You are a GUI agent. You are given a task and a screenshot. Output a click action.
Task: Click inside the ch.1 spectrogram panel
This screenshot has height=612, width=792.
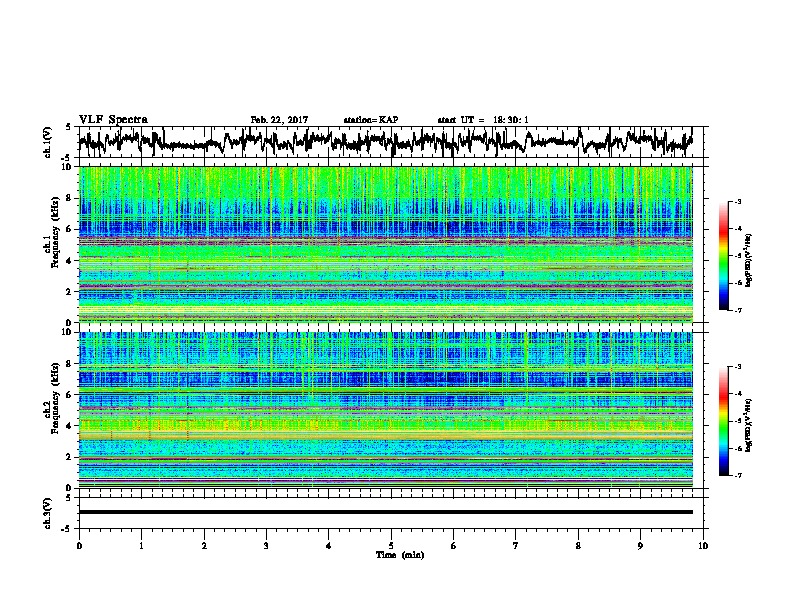coord(385,244)
